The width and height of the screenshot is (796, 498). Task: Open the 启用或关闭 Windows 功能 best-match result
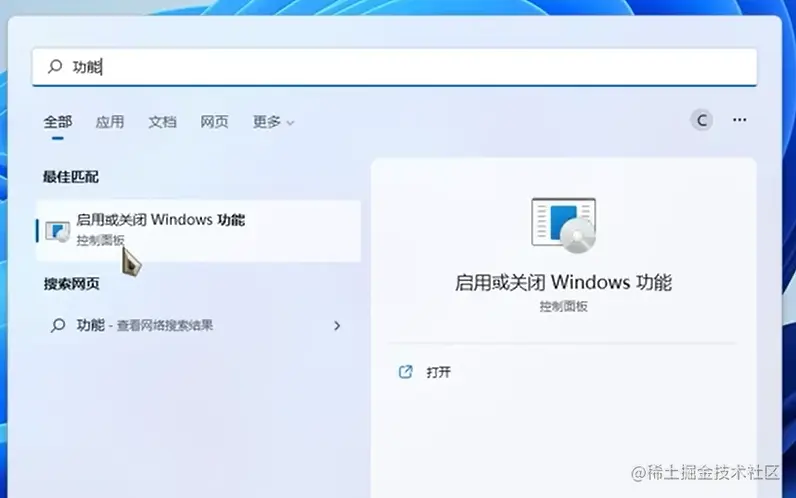click(198, 230)
